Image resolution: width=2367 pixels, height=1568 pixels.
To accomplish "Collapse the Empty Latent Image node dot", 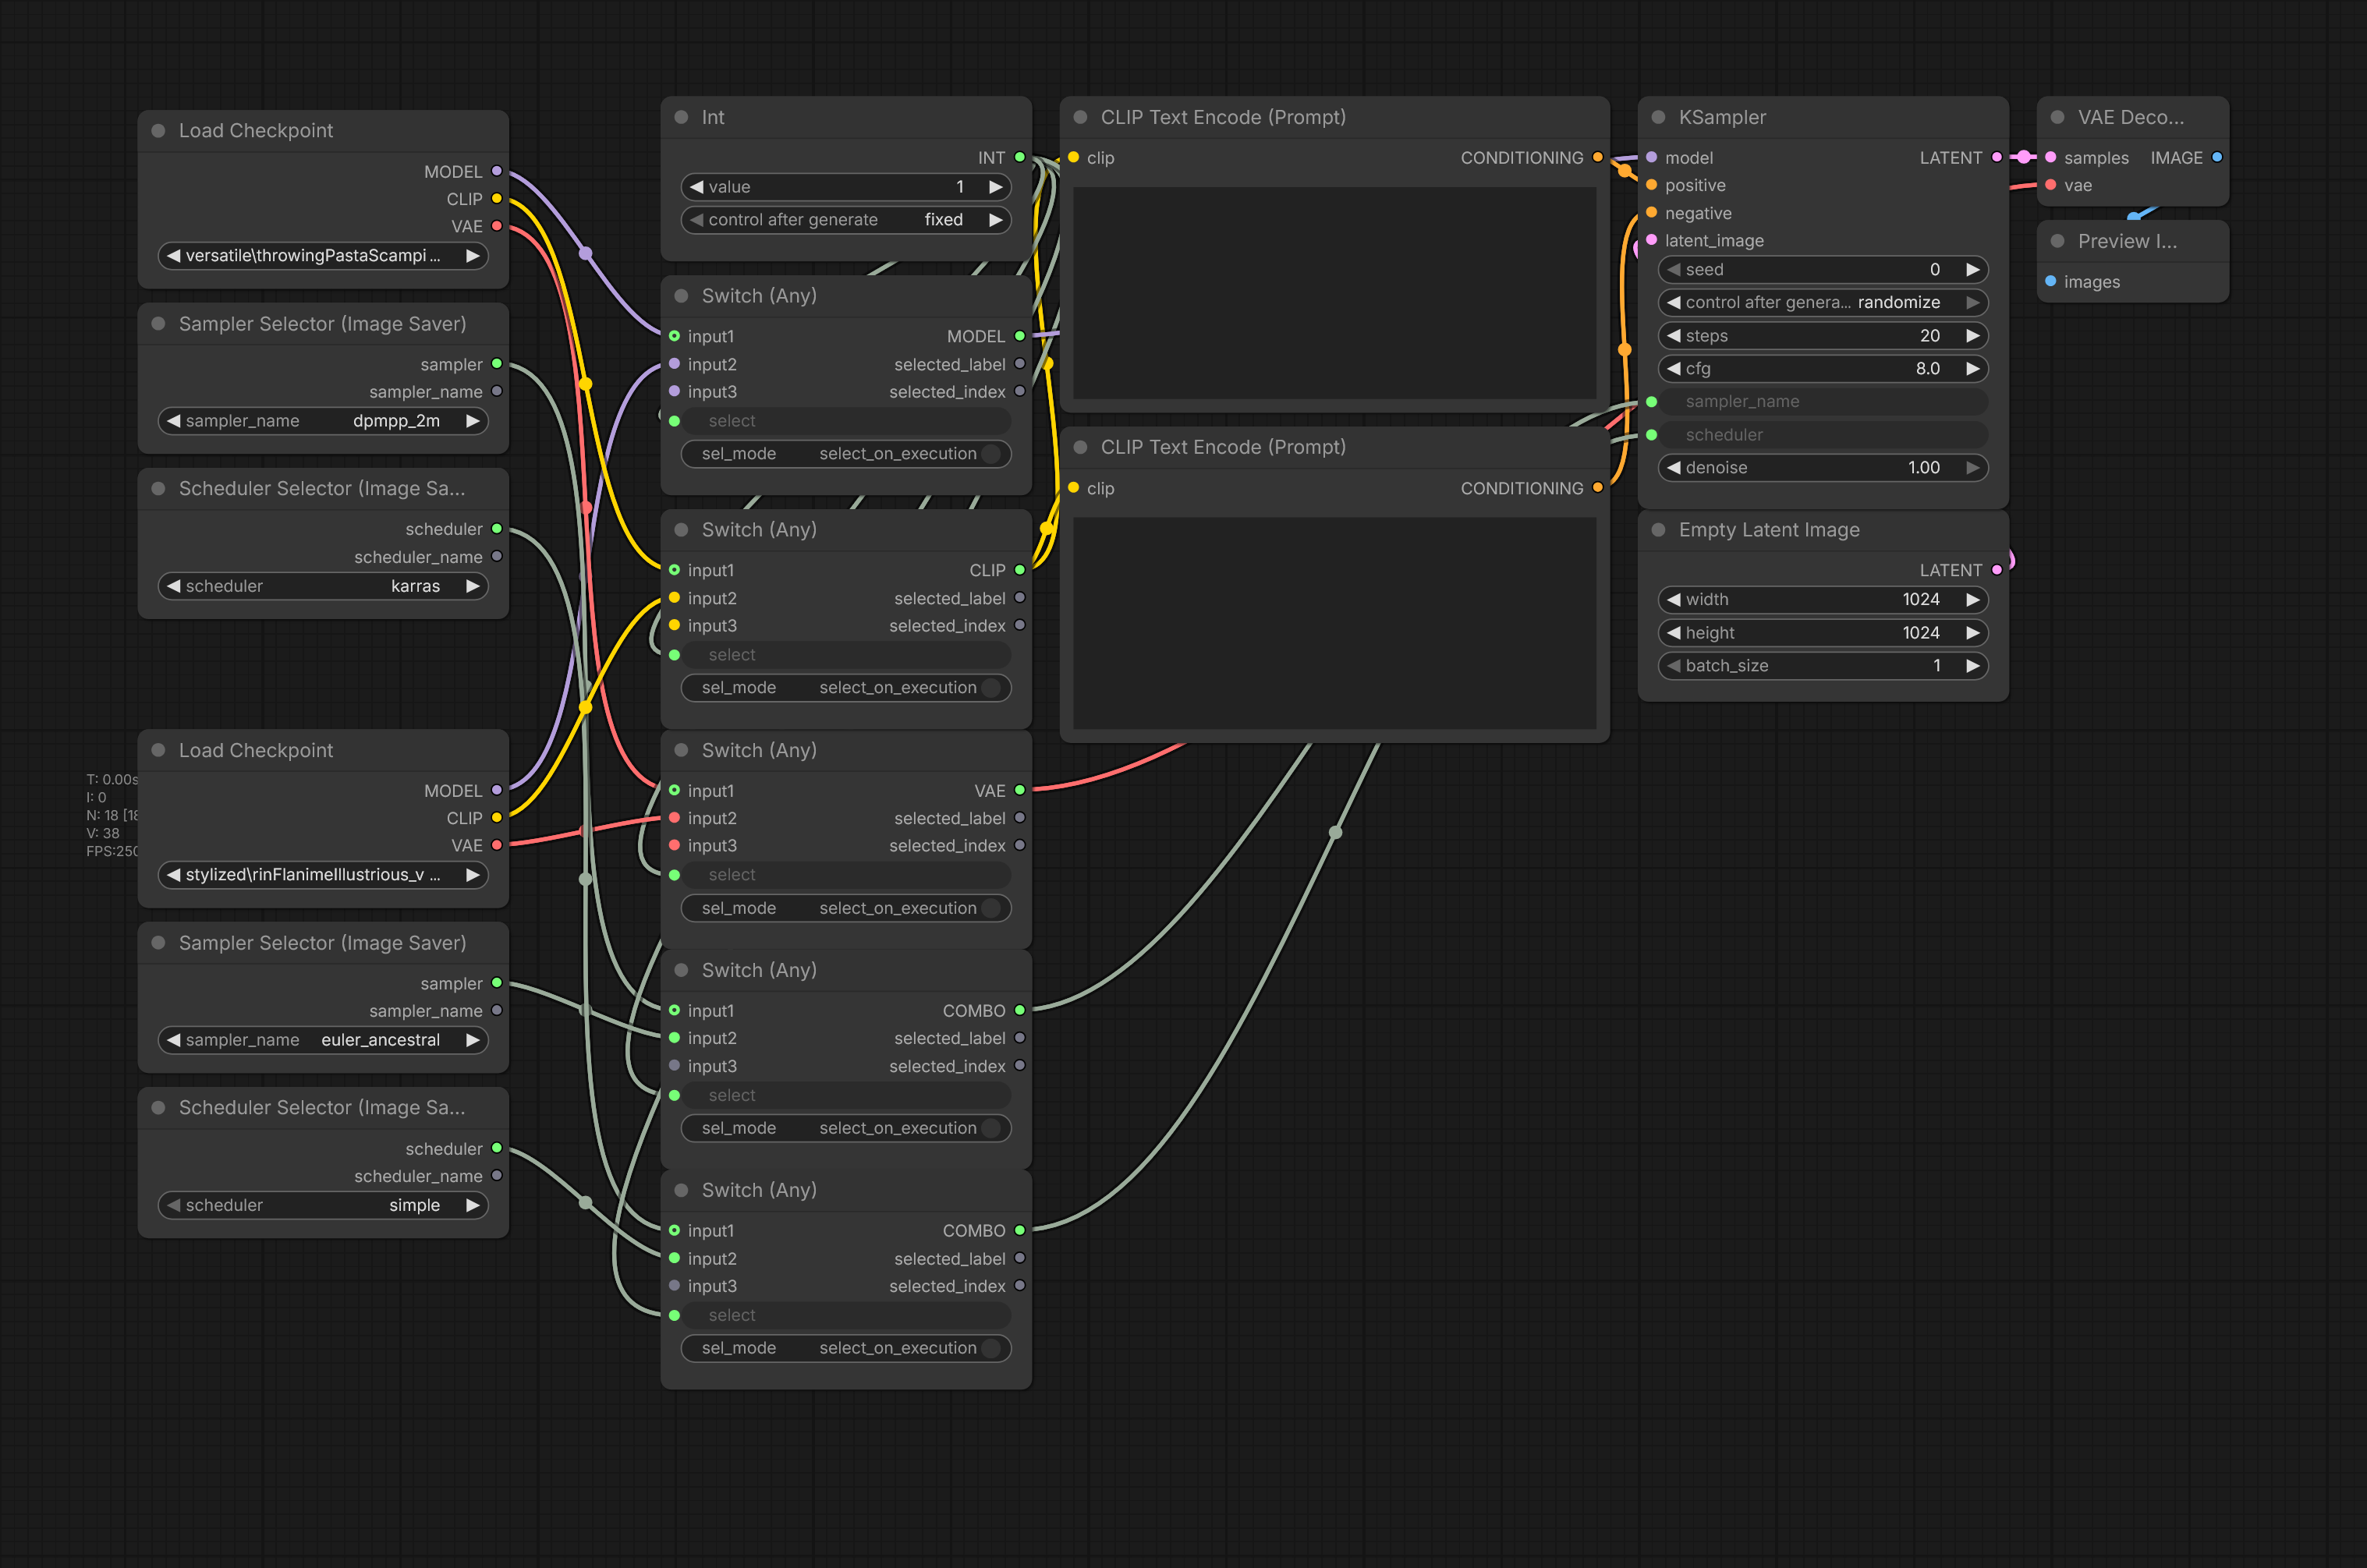I will click(x=1658, y=530).
